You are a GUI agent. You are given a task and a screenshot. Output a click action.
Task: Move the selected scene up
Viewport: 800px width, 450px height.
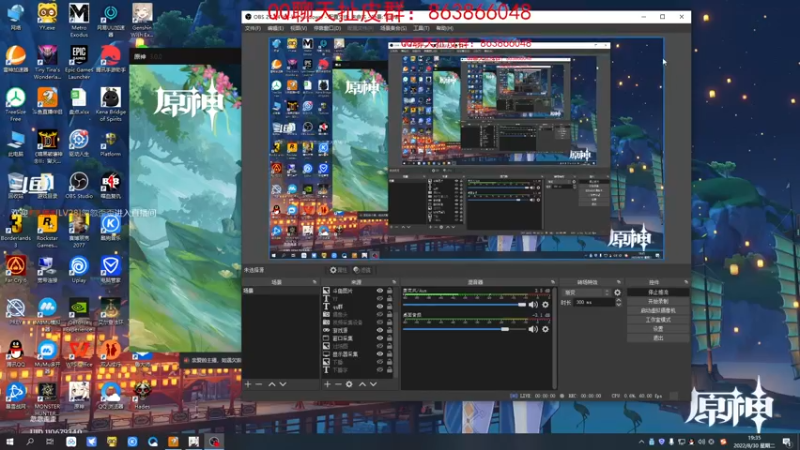(272, 384)
